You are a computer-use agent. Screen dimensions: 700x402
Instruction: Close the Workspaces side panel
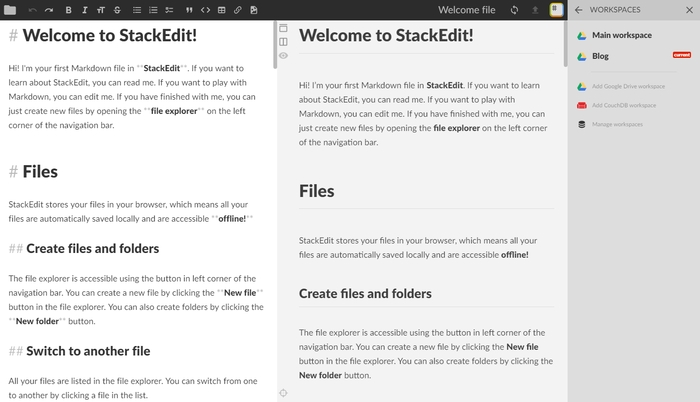[689, 10]
